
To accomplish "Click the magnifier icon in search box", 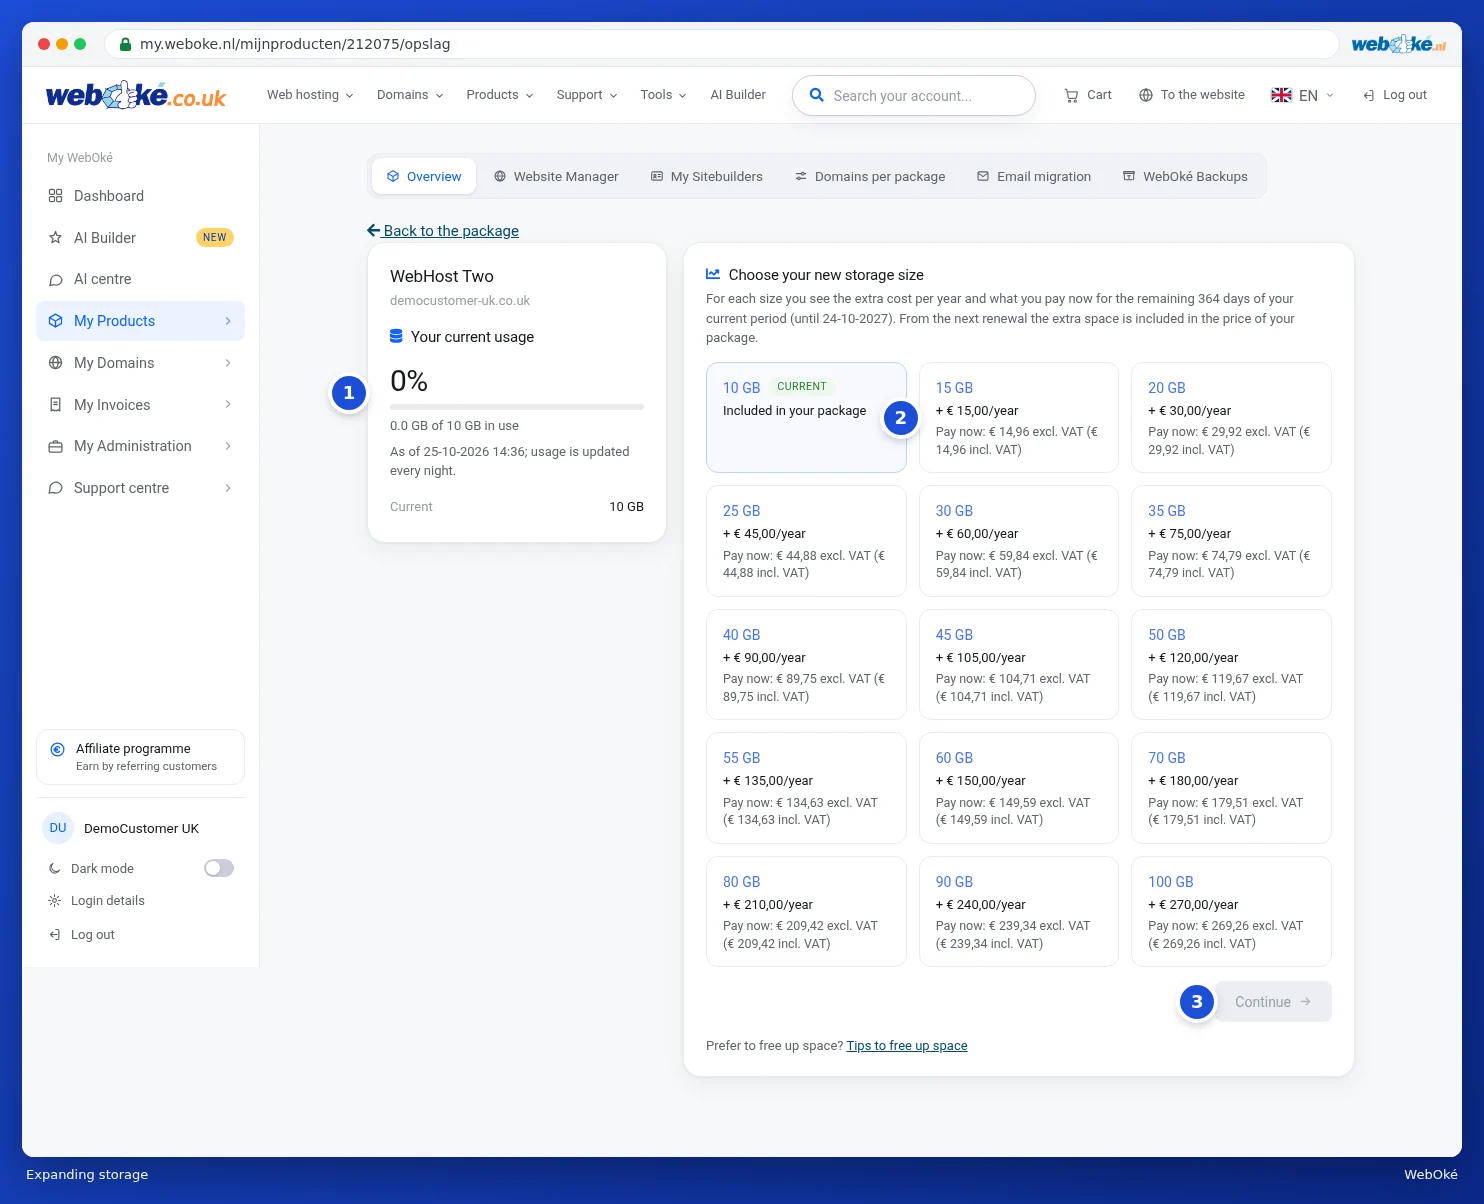I will (816, 95).
